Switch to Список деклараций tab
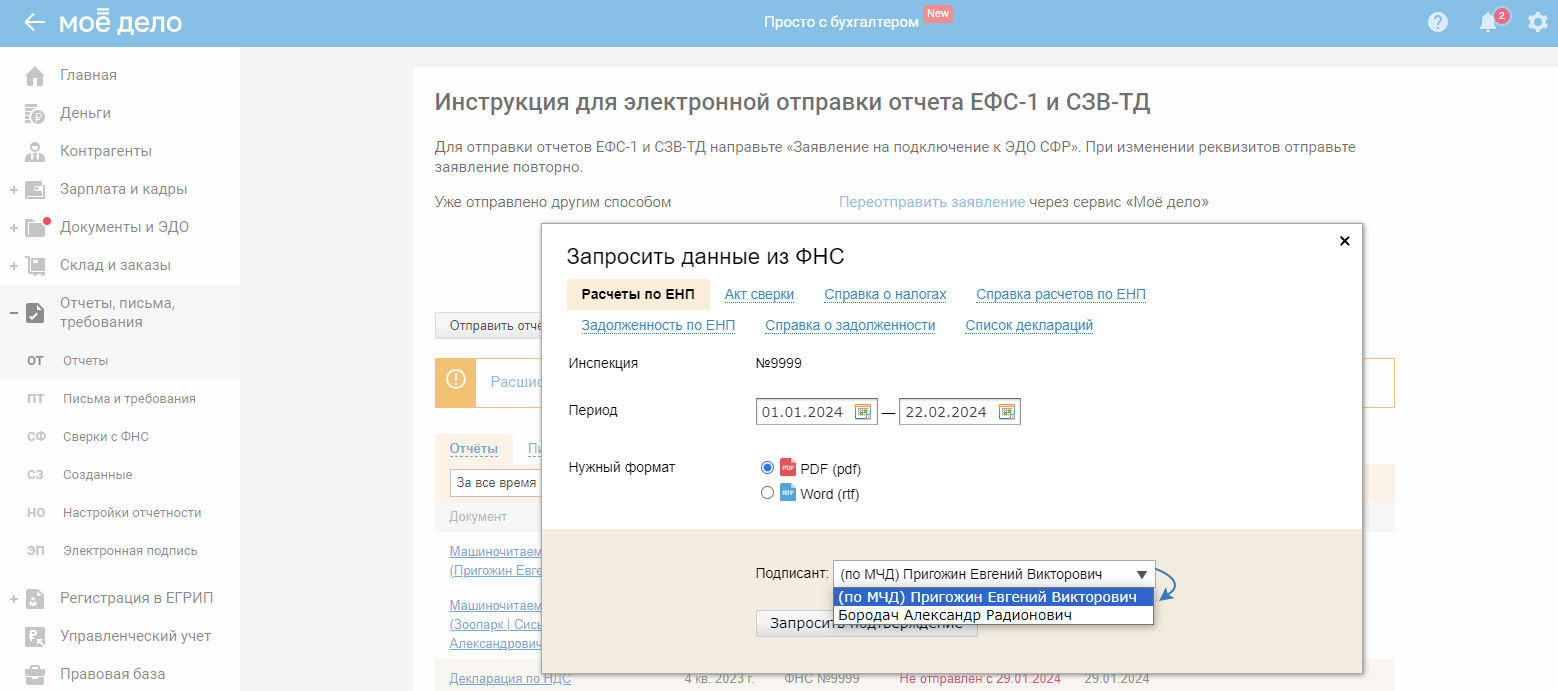The height and width of the screenshot is (691, 1558). tap(1029, 325)
